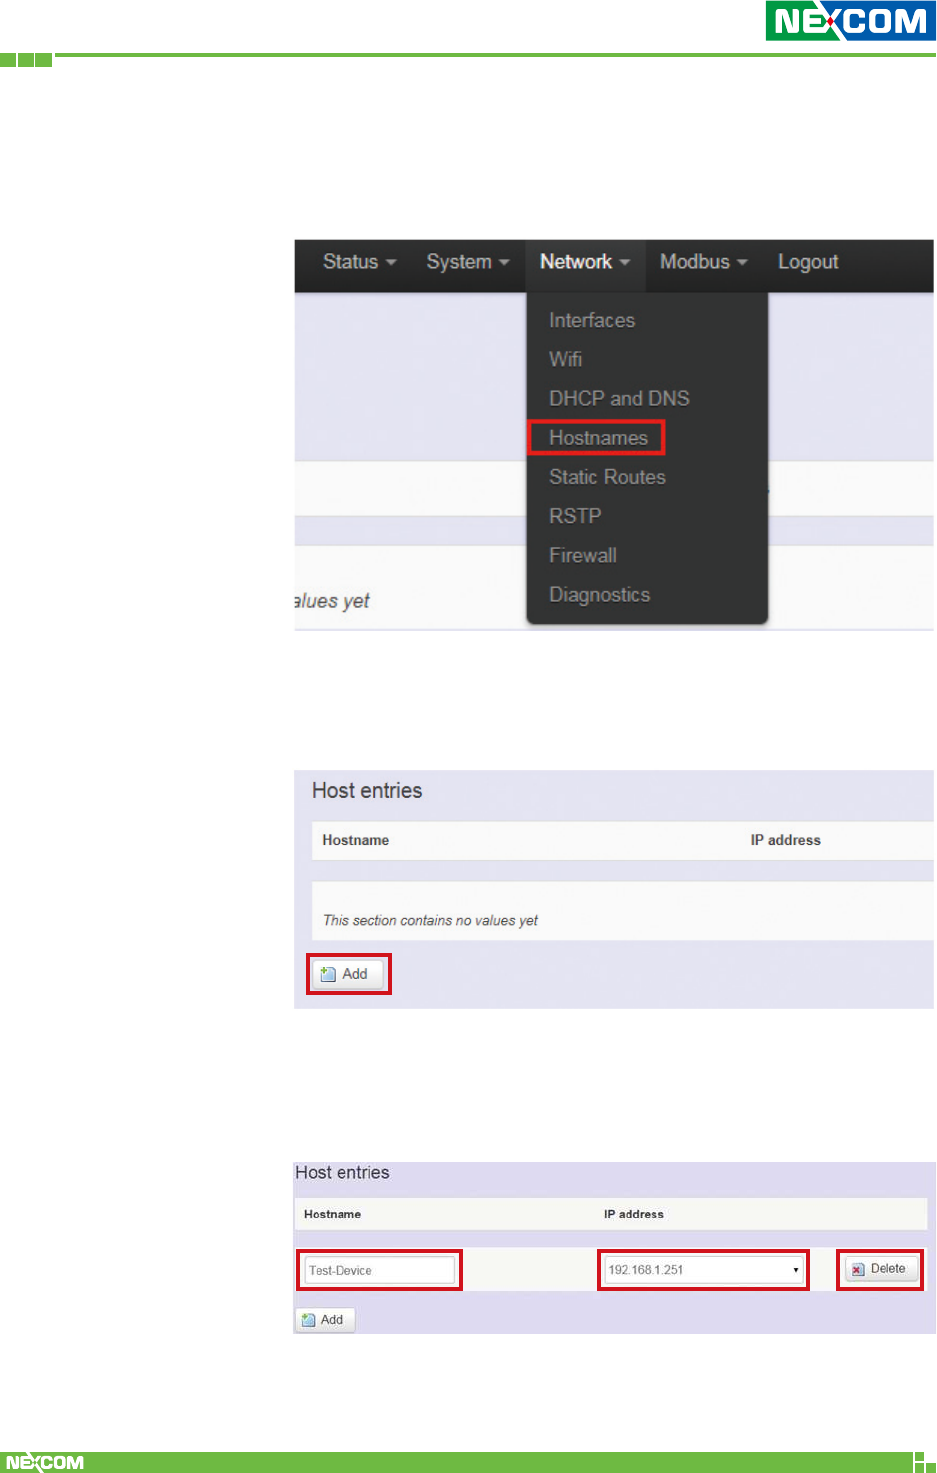The image size is (937, 1473).
Task: Click the NEXCOM logo in footer
Action: point(45,1462)
